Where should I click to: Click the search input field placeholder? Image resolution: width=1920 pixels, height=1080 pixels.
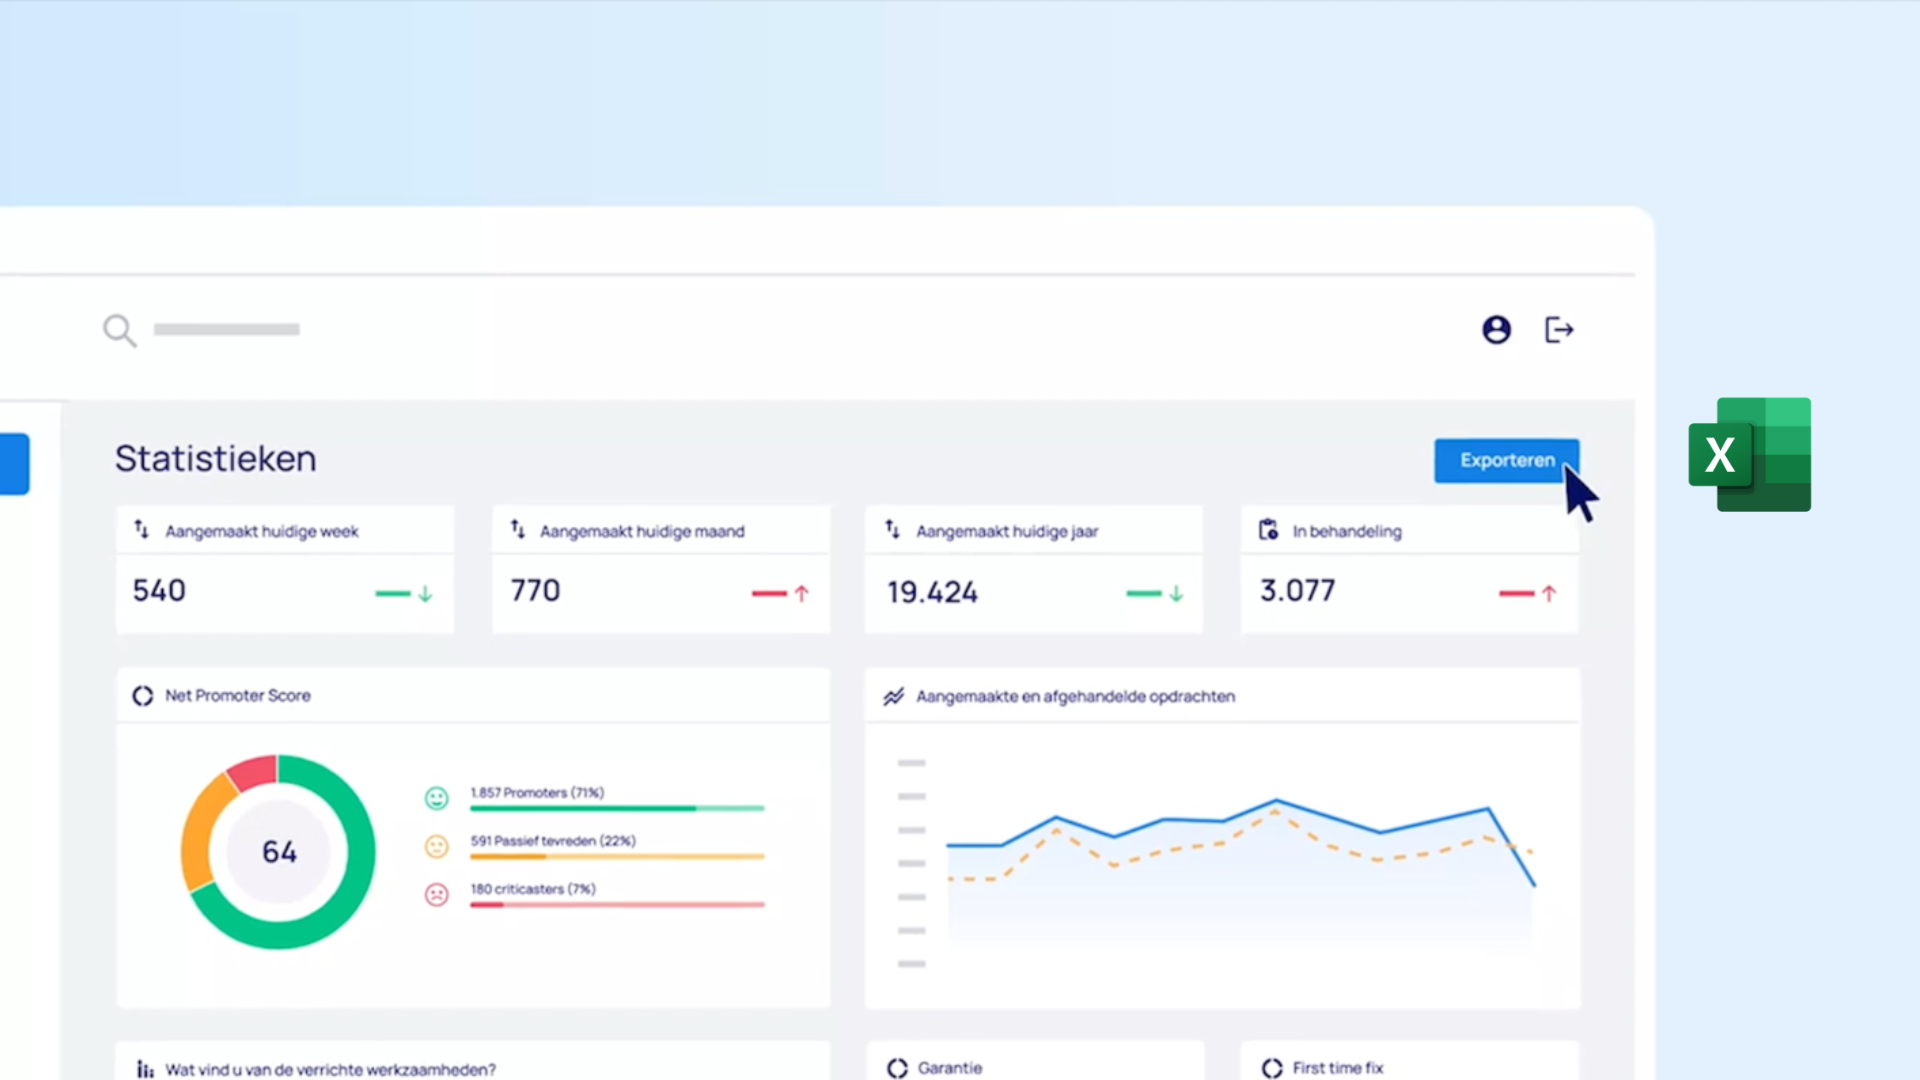226,330
